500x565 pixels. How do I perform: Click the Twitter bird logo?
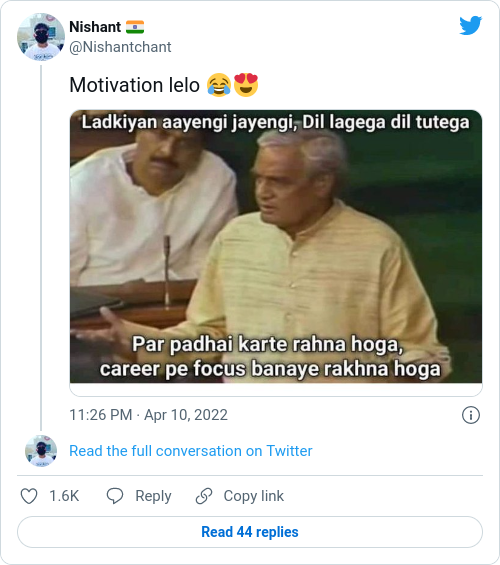470,25
